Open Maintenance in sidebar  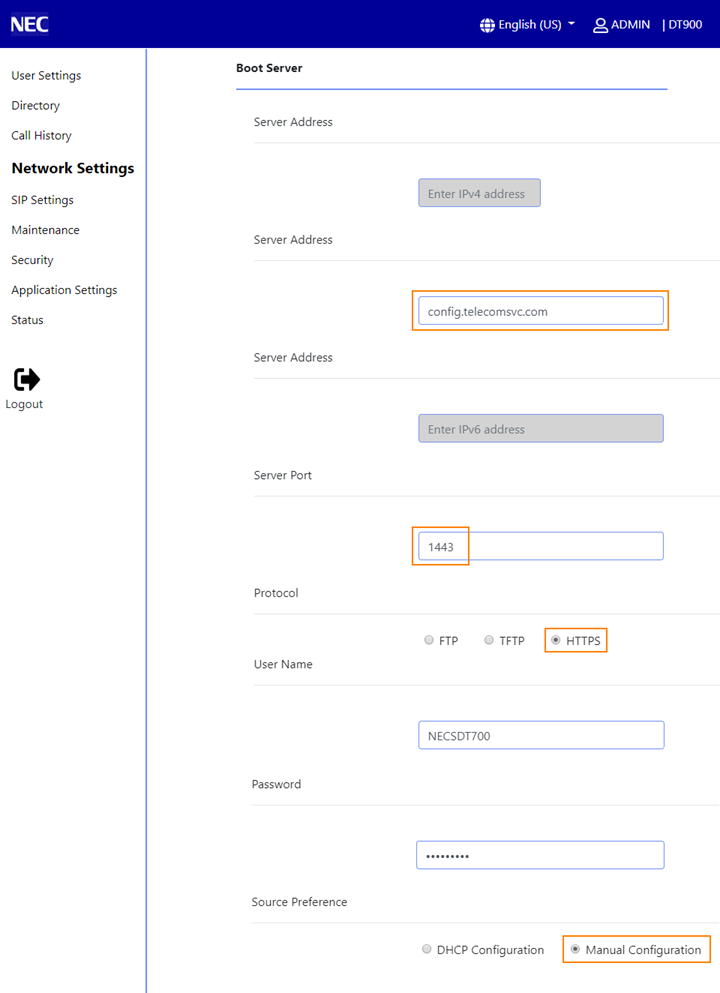pyautogui.click(x=46, y=230)
